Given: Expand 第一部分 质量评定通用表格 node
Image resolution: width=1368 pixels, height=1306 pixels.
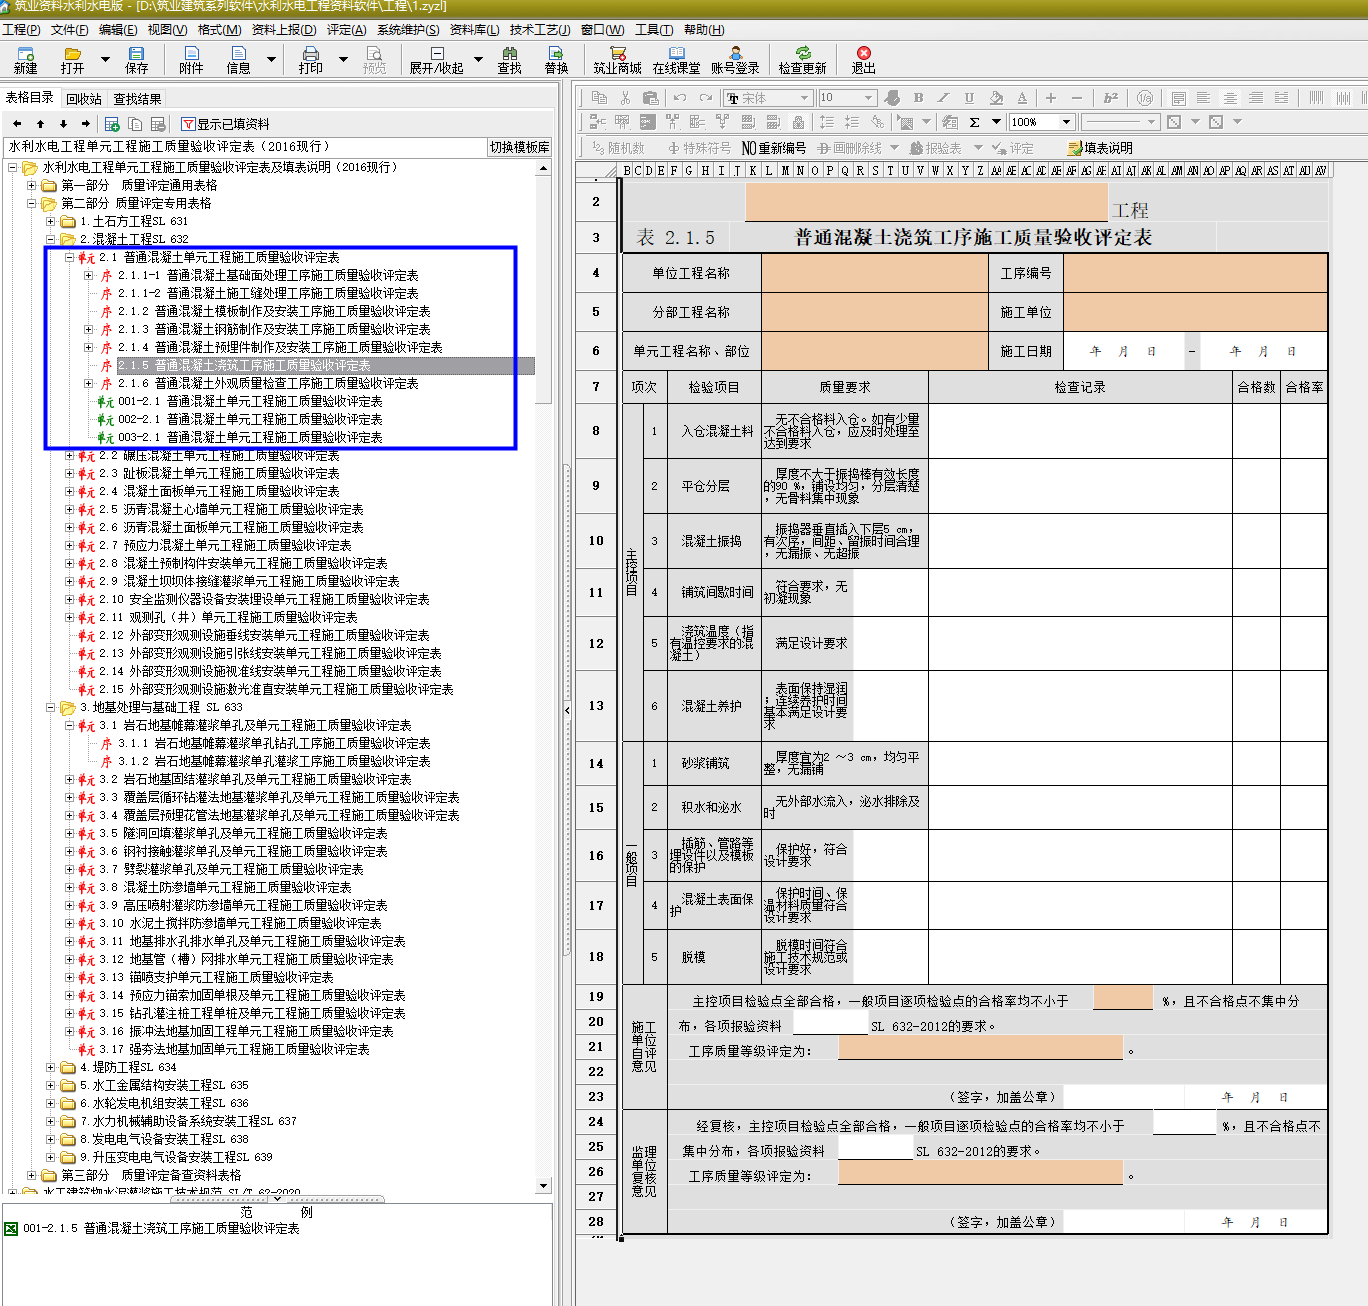Looking at the screenshot, I should point(32,185).
